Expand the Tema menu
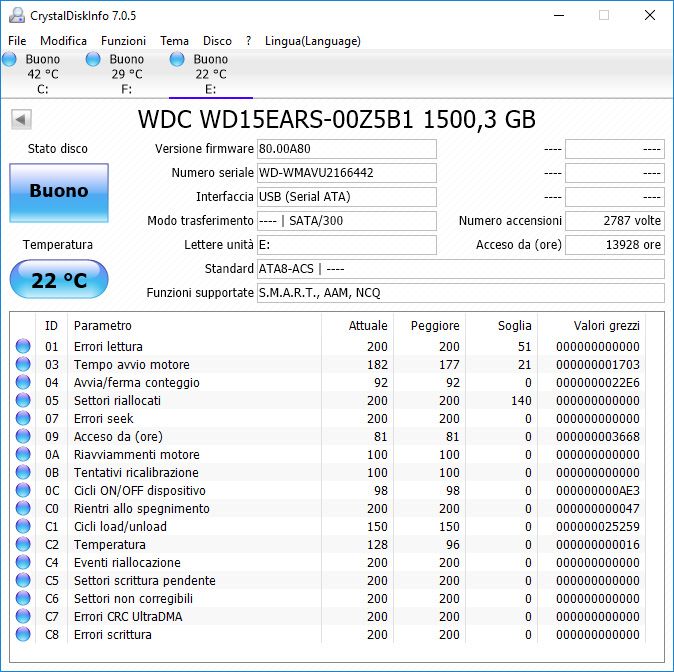 (174, 41)
